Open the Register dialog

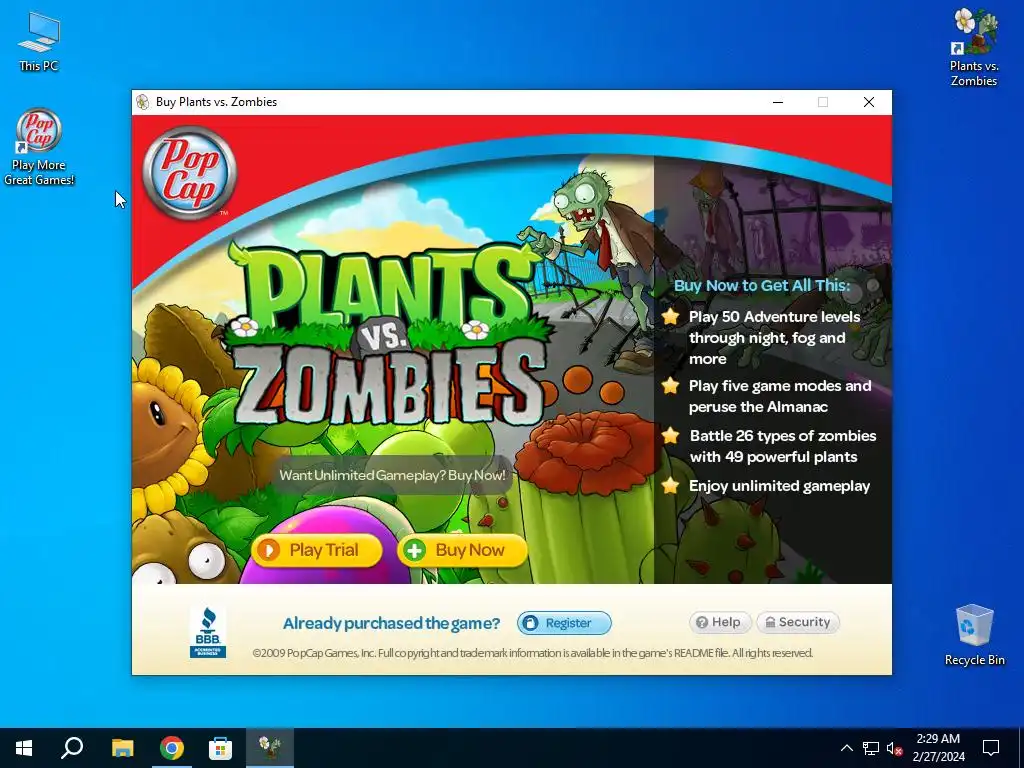(x=564, y=623)
